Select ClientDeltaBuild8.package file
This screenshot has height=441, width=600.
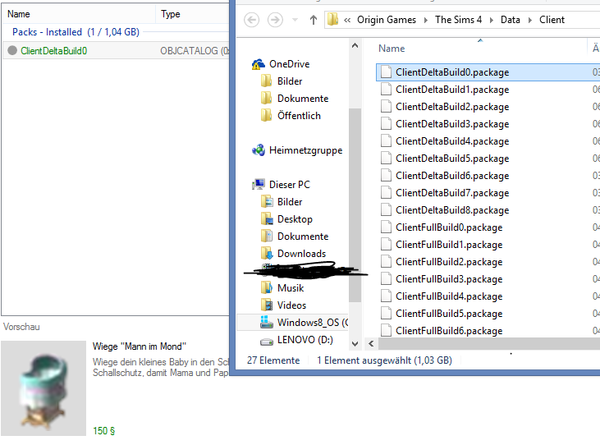point(452,210)
